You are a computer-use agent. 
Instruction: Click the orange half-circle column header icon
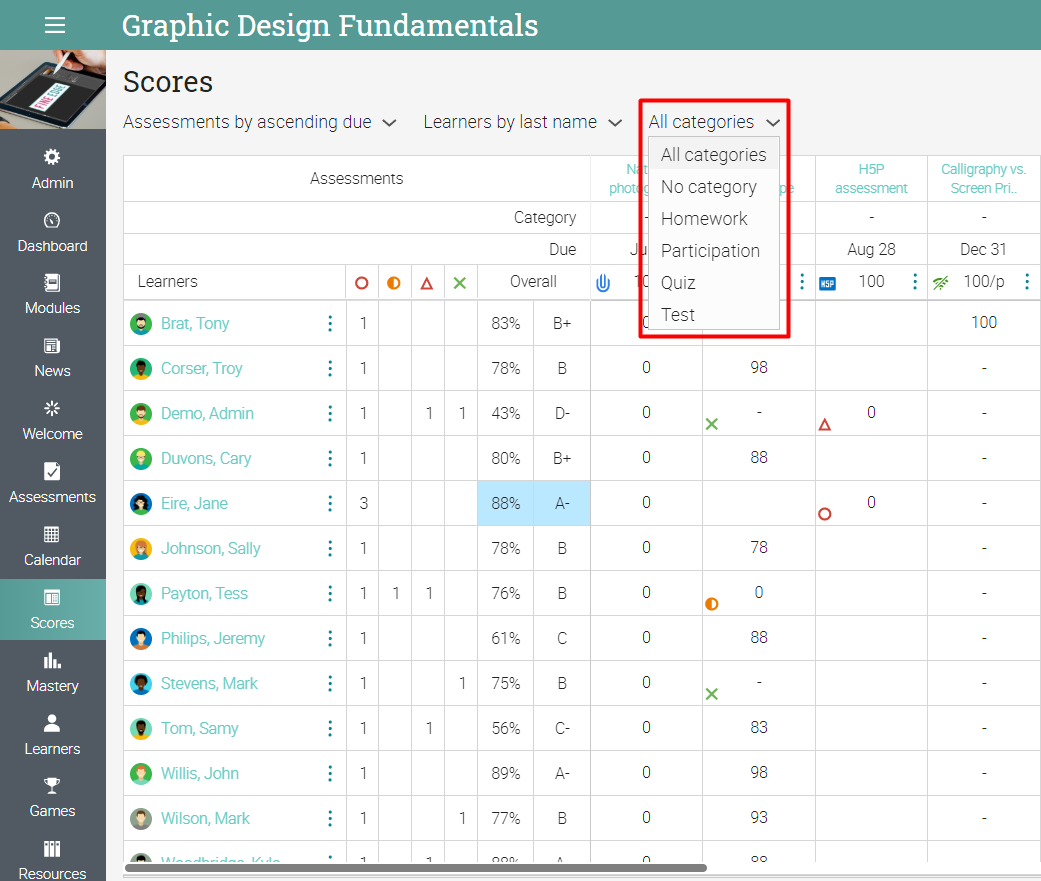click(x=394, y=283)
